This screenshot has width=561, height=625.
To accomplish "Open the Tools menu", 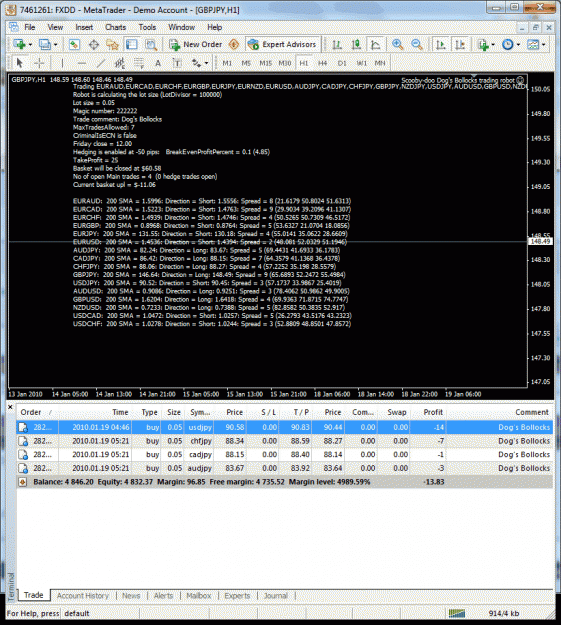I will click(x=147, y=27).
